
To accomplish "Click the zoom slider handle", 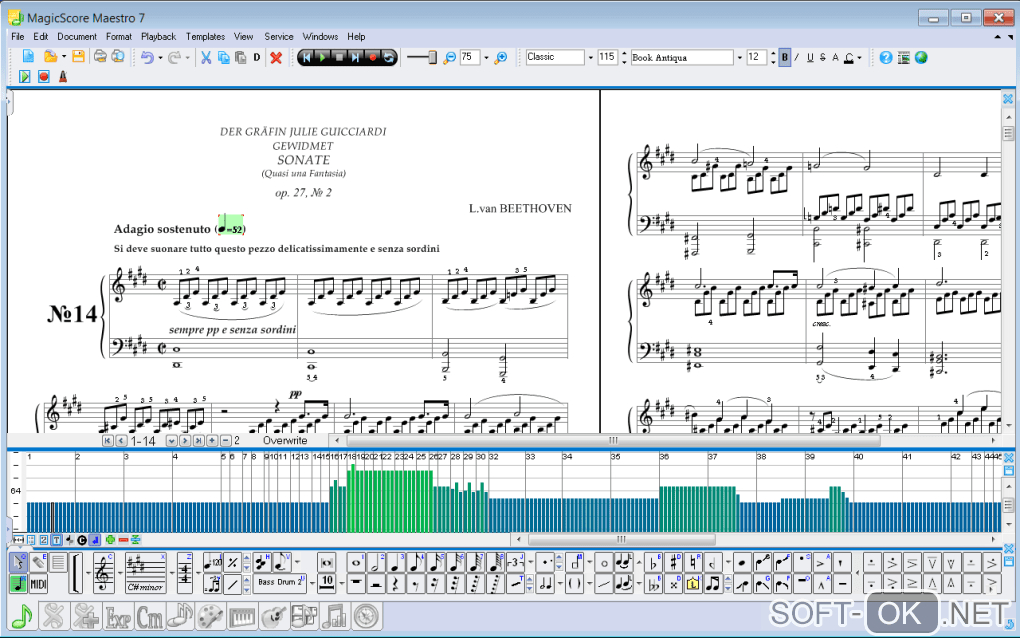I will pos(431,58).
